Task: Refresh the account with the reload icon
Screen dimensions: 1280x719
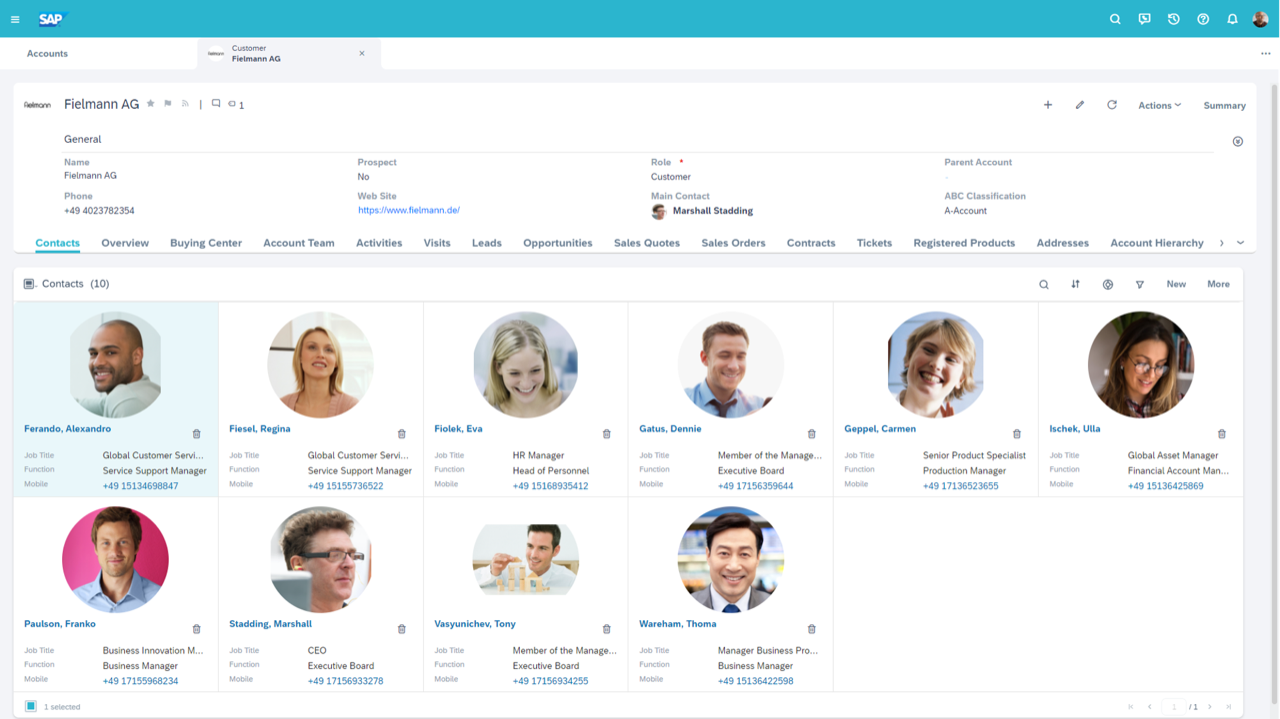Action: [x=1111, y=105]
